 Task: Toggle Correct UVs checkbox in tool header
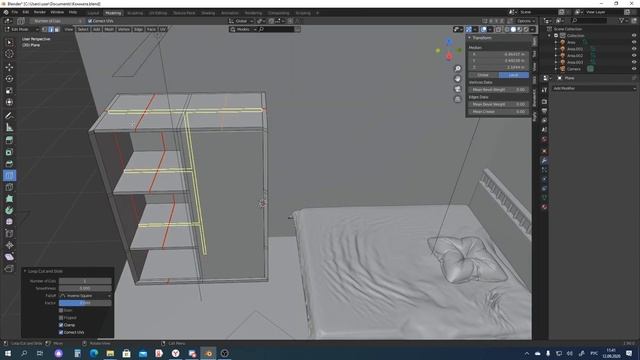coord(90,21)
